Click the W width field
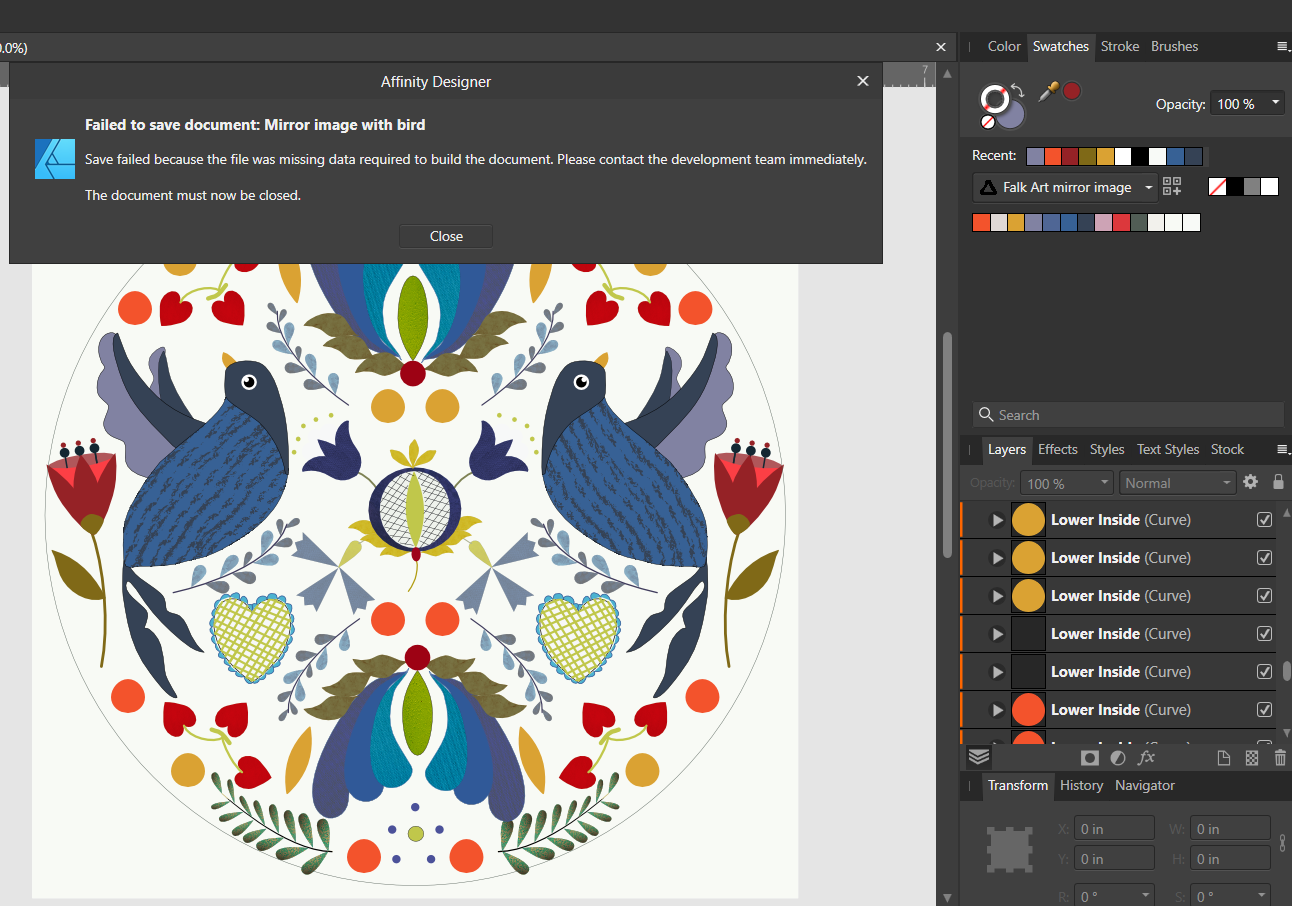 [1230, 828]
